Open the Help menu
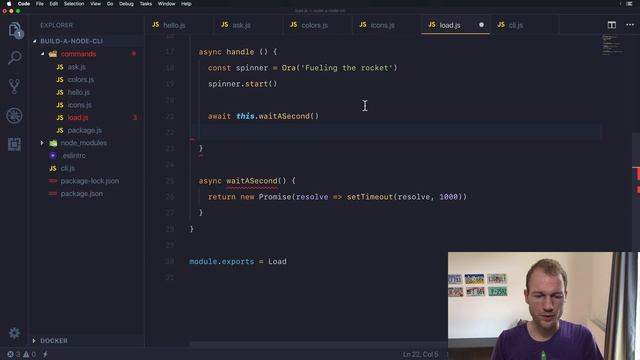The width and height of the screenshot is (640, 360). (x=186, y=4)
